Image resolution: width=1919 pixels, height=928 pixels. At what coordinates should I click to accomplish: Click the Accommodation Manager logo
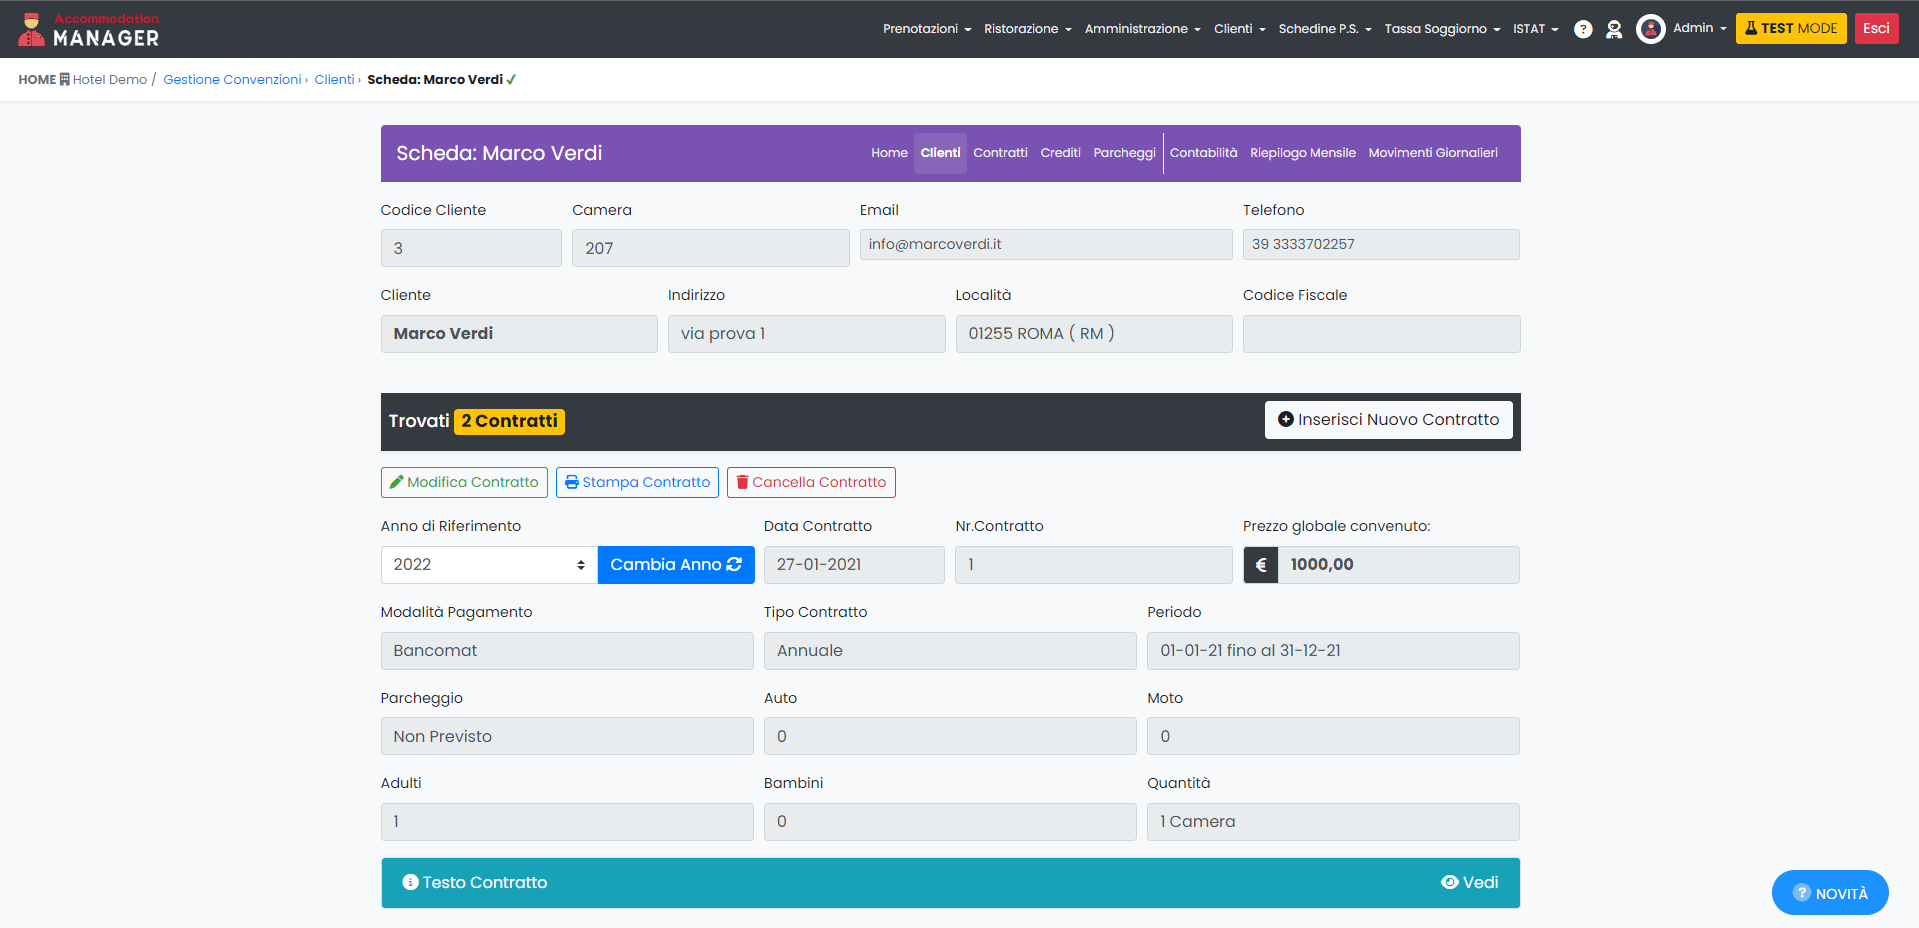point(89,30)
